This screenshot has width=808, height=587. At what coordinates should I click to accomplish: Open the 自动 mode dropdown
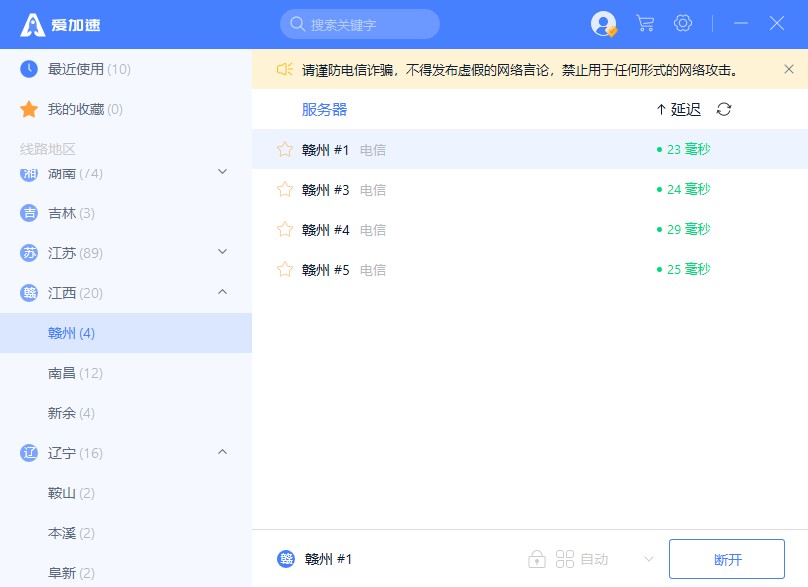648,559
